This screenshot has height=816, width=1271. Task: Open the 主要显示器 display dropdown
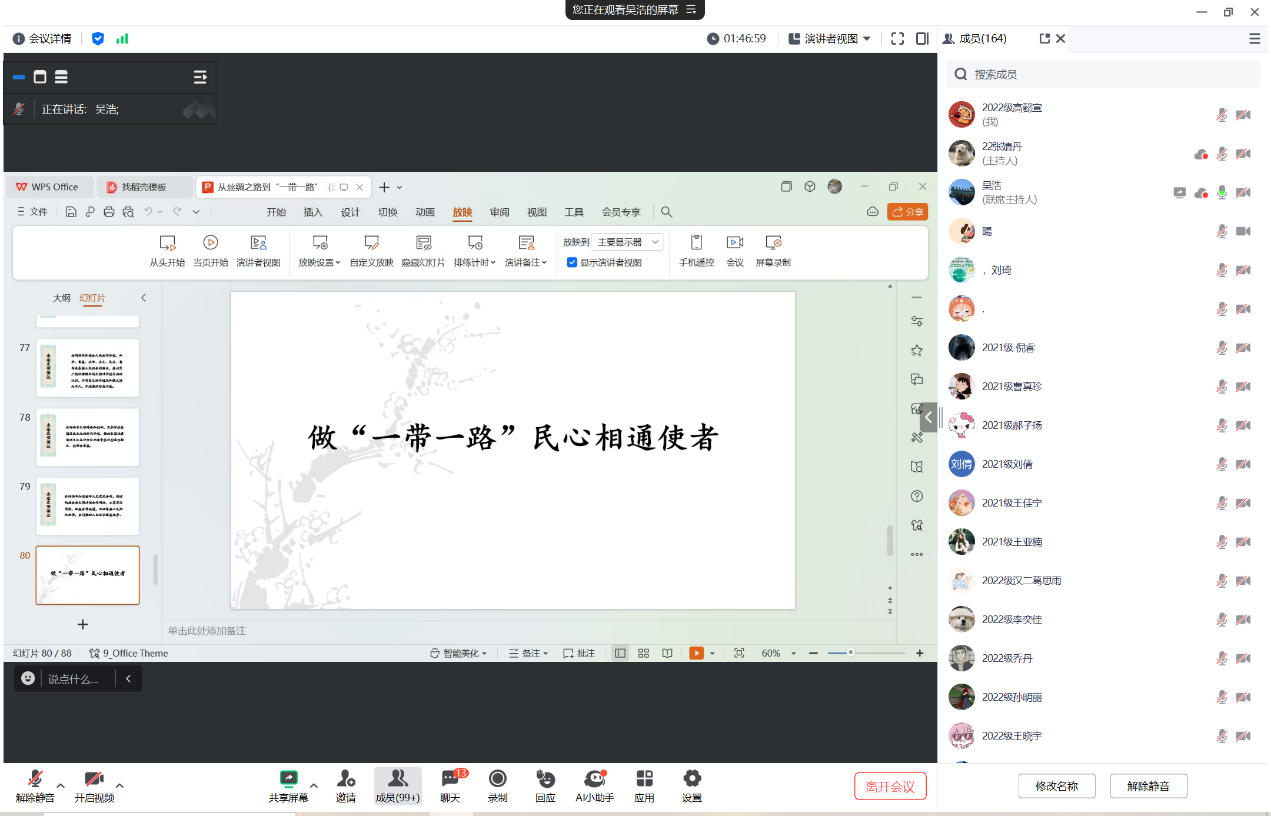(x=627, y=242)
